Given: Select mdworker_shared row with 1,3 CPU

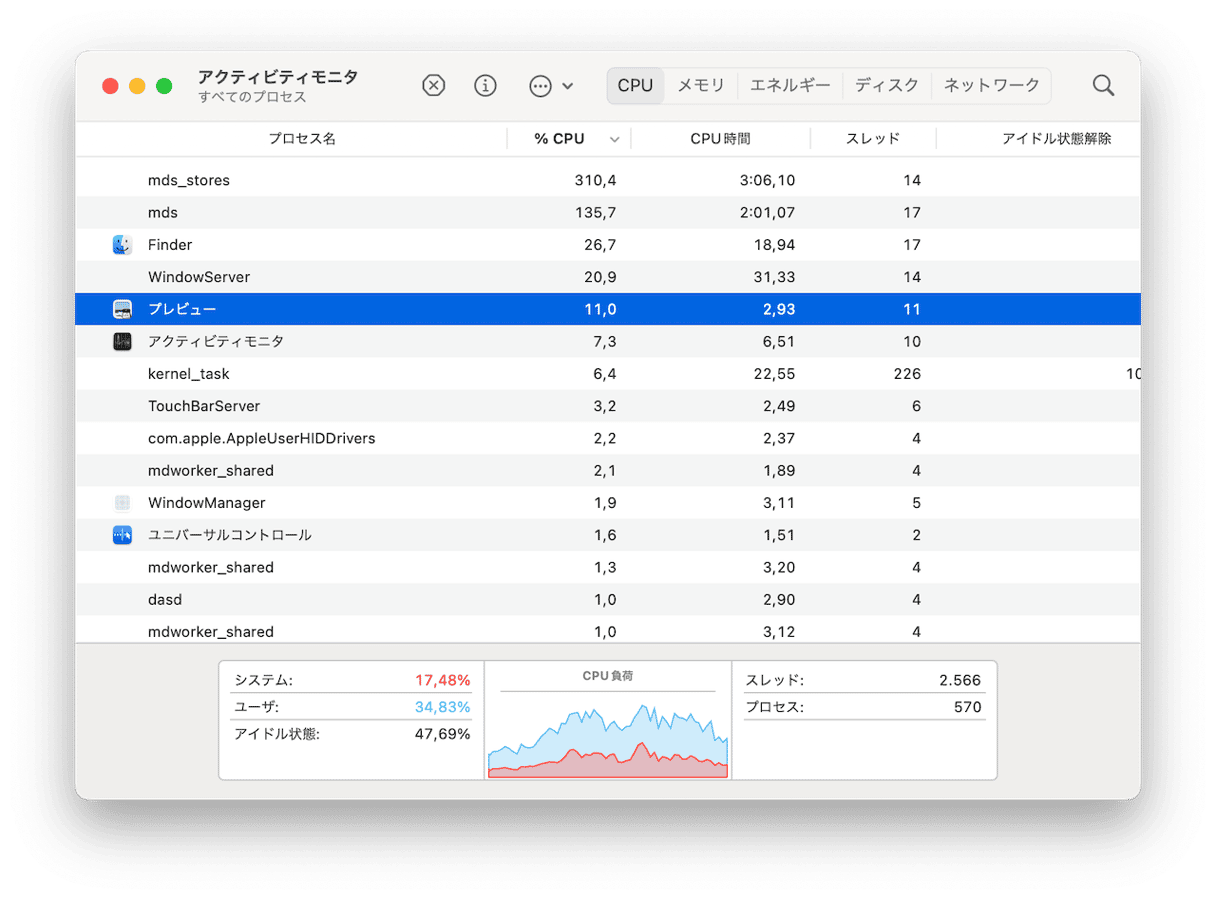Looking at the screenshot, I should 608,567.
